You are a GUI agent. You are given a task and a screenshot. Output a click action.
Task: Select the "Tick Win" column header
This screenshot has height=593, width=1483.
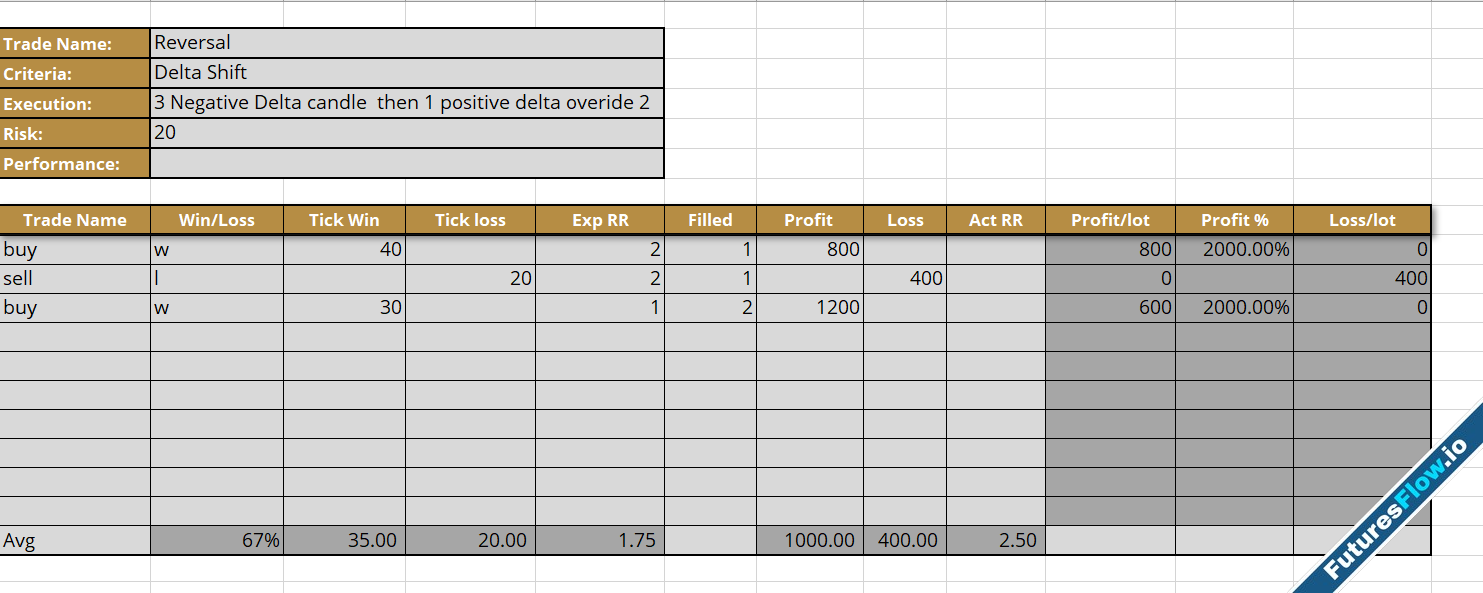coord(344,220)
